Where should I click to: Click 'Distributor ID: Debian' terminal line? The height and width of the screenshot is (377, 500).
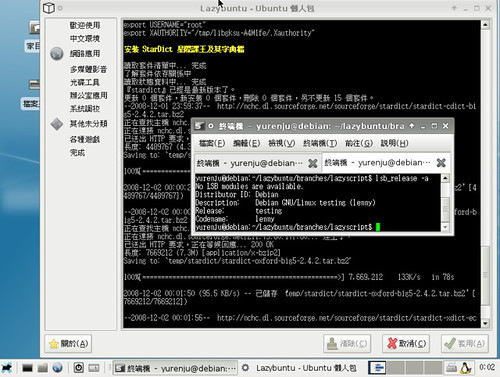[x=237, y=194]
